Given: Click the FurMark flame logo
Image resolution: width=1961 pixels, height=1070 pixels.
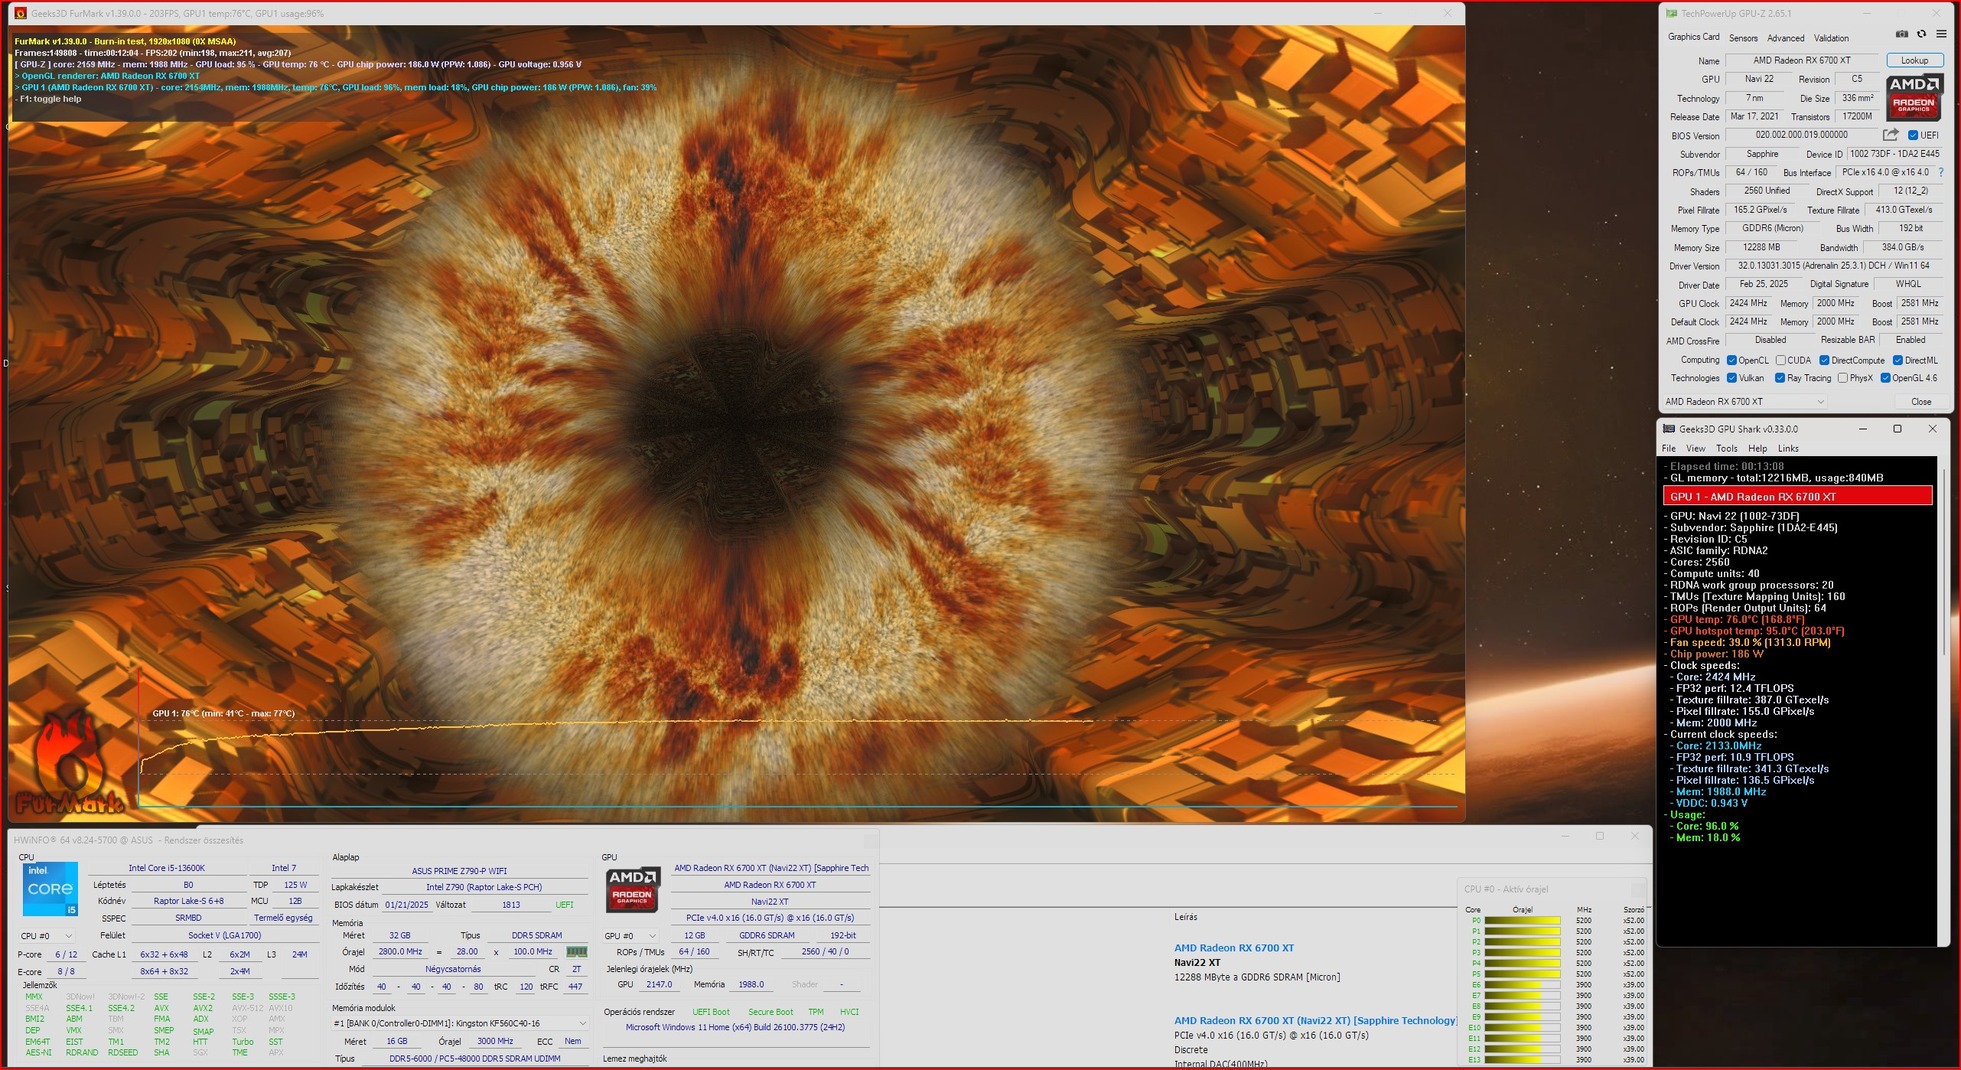Looking at the screenshot, I should [x=68, y=764].
